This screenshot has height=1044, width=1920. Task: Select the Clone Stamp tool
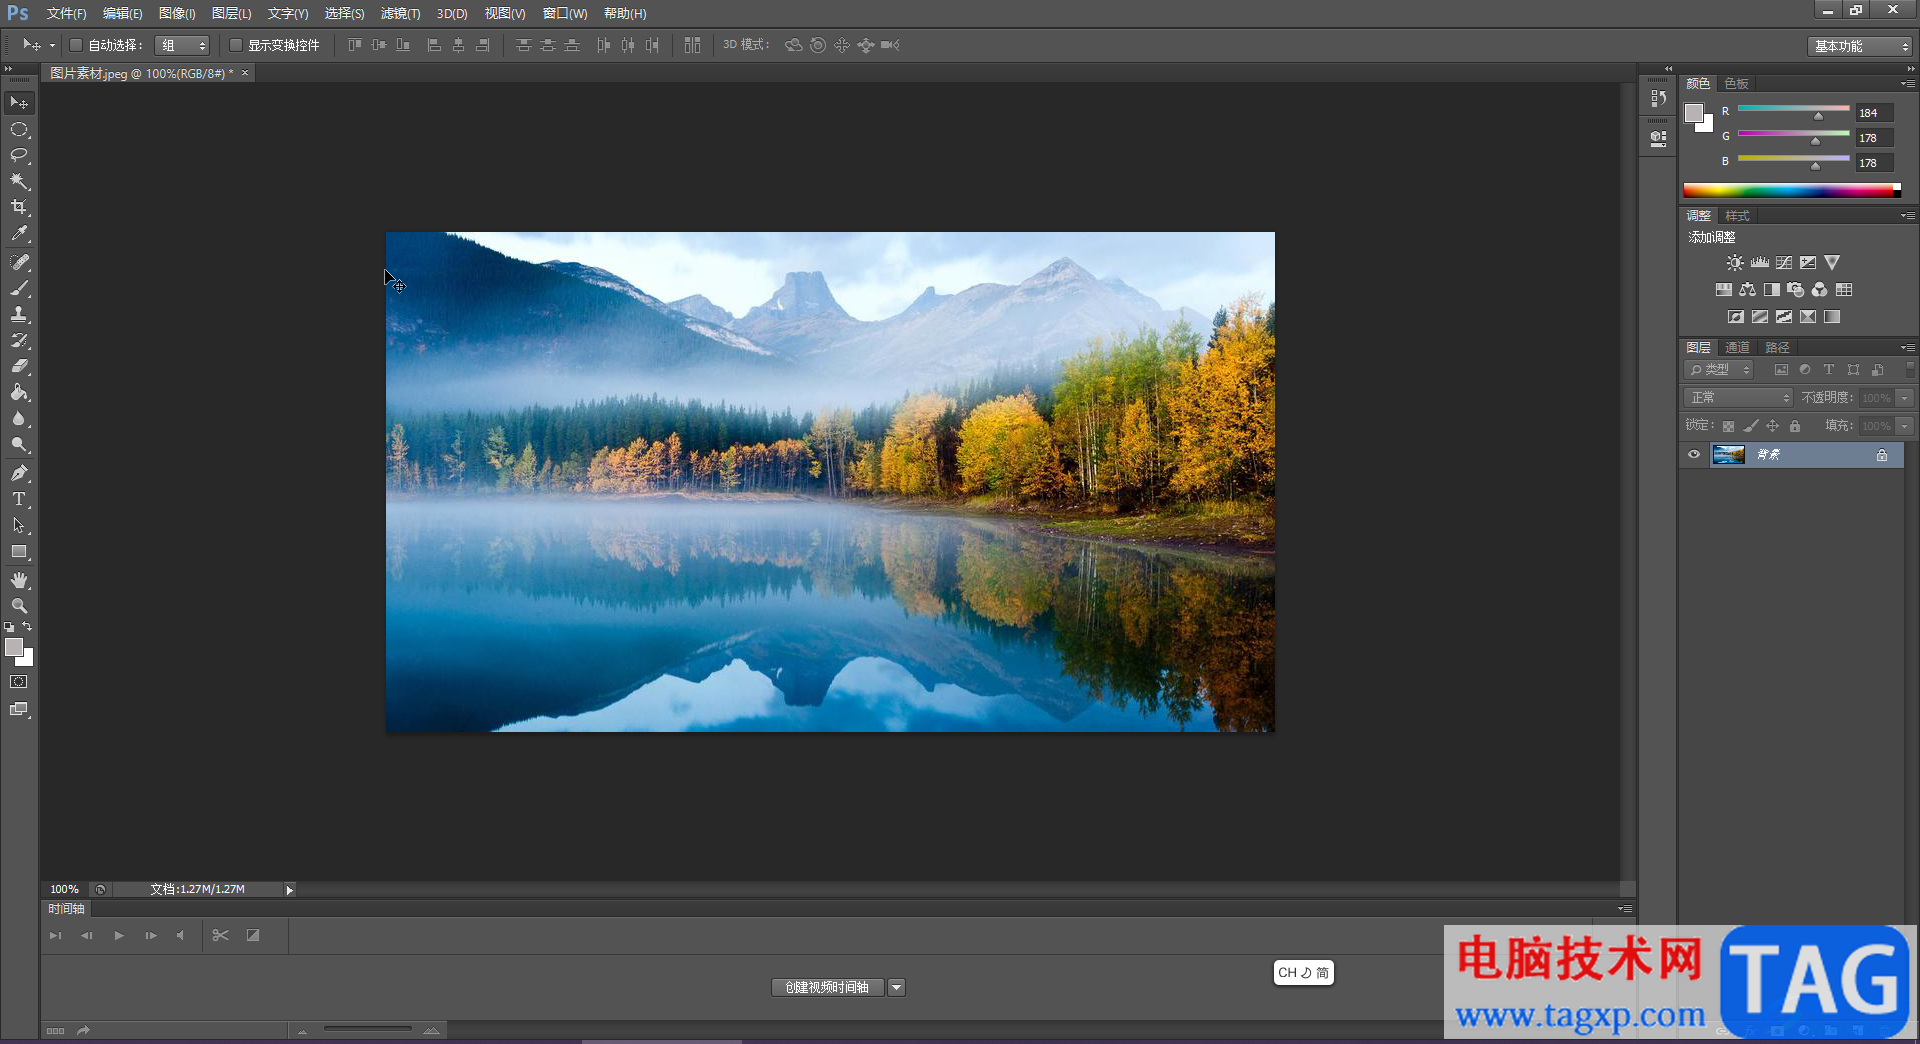click(x=19, y=314)
